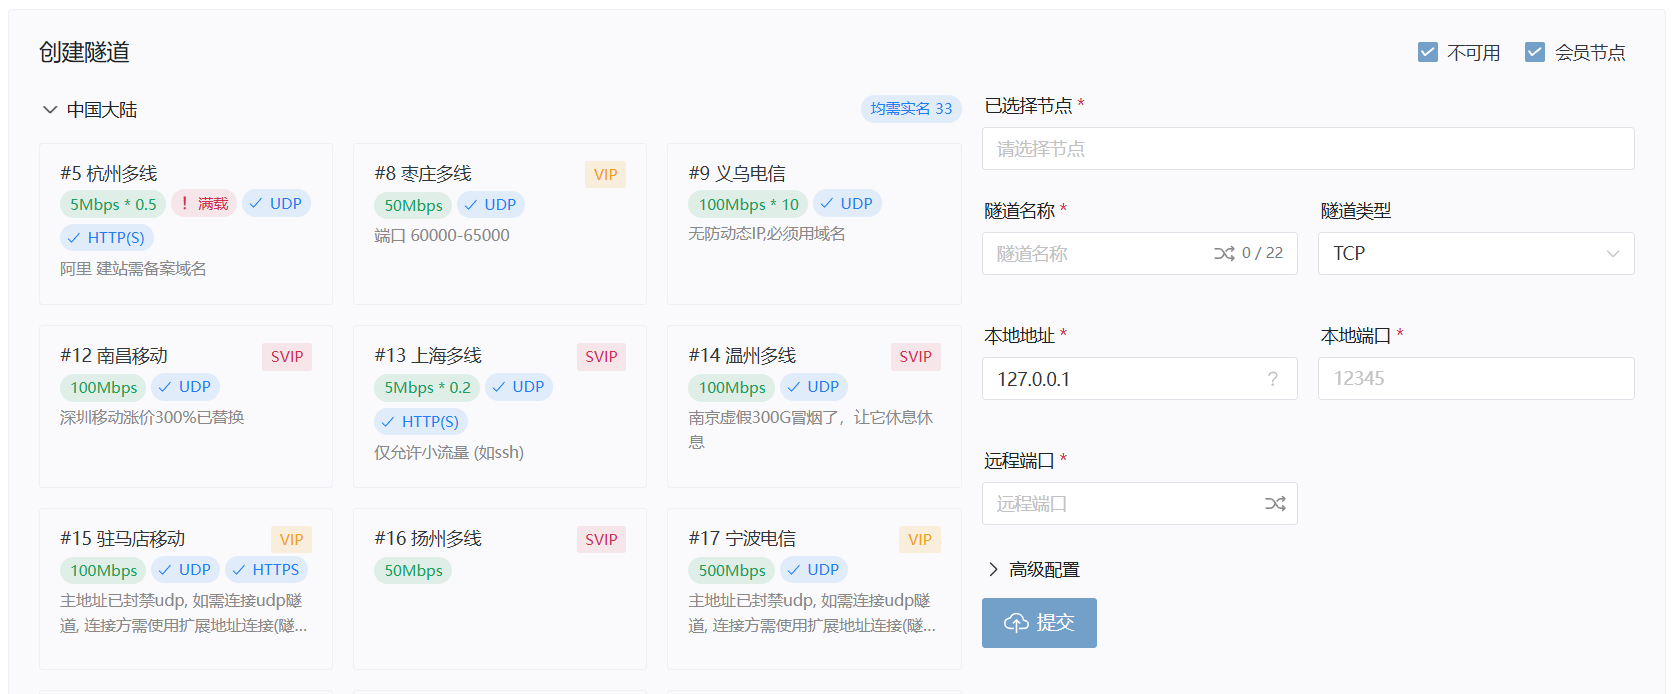The width and height of the screenshot is (1675, 694).
Task: Click the random shuffle icon in 远程端口 field
Action: [1275, 504]
